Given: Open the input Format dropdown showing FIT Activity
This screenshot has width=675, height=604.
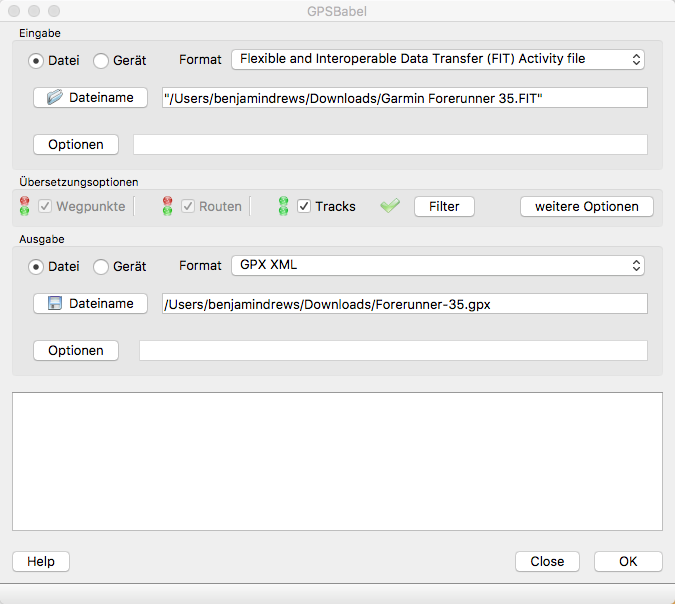Looking at the screenshot, I should tap(437, 59).
